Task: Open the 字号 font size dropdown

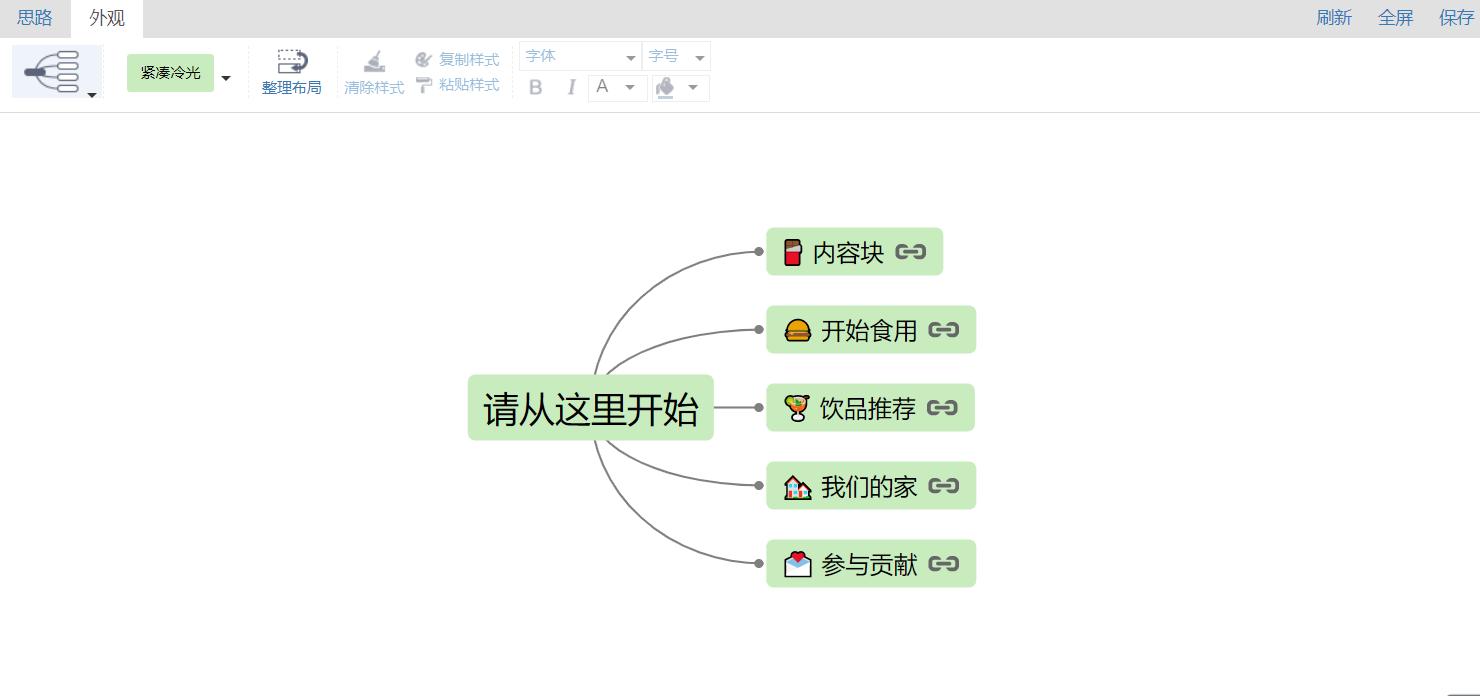Action: [677, 57]
